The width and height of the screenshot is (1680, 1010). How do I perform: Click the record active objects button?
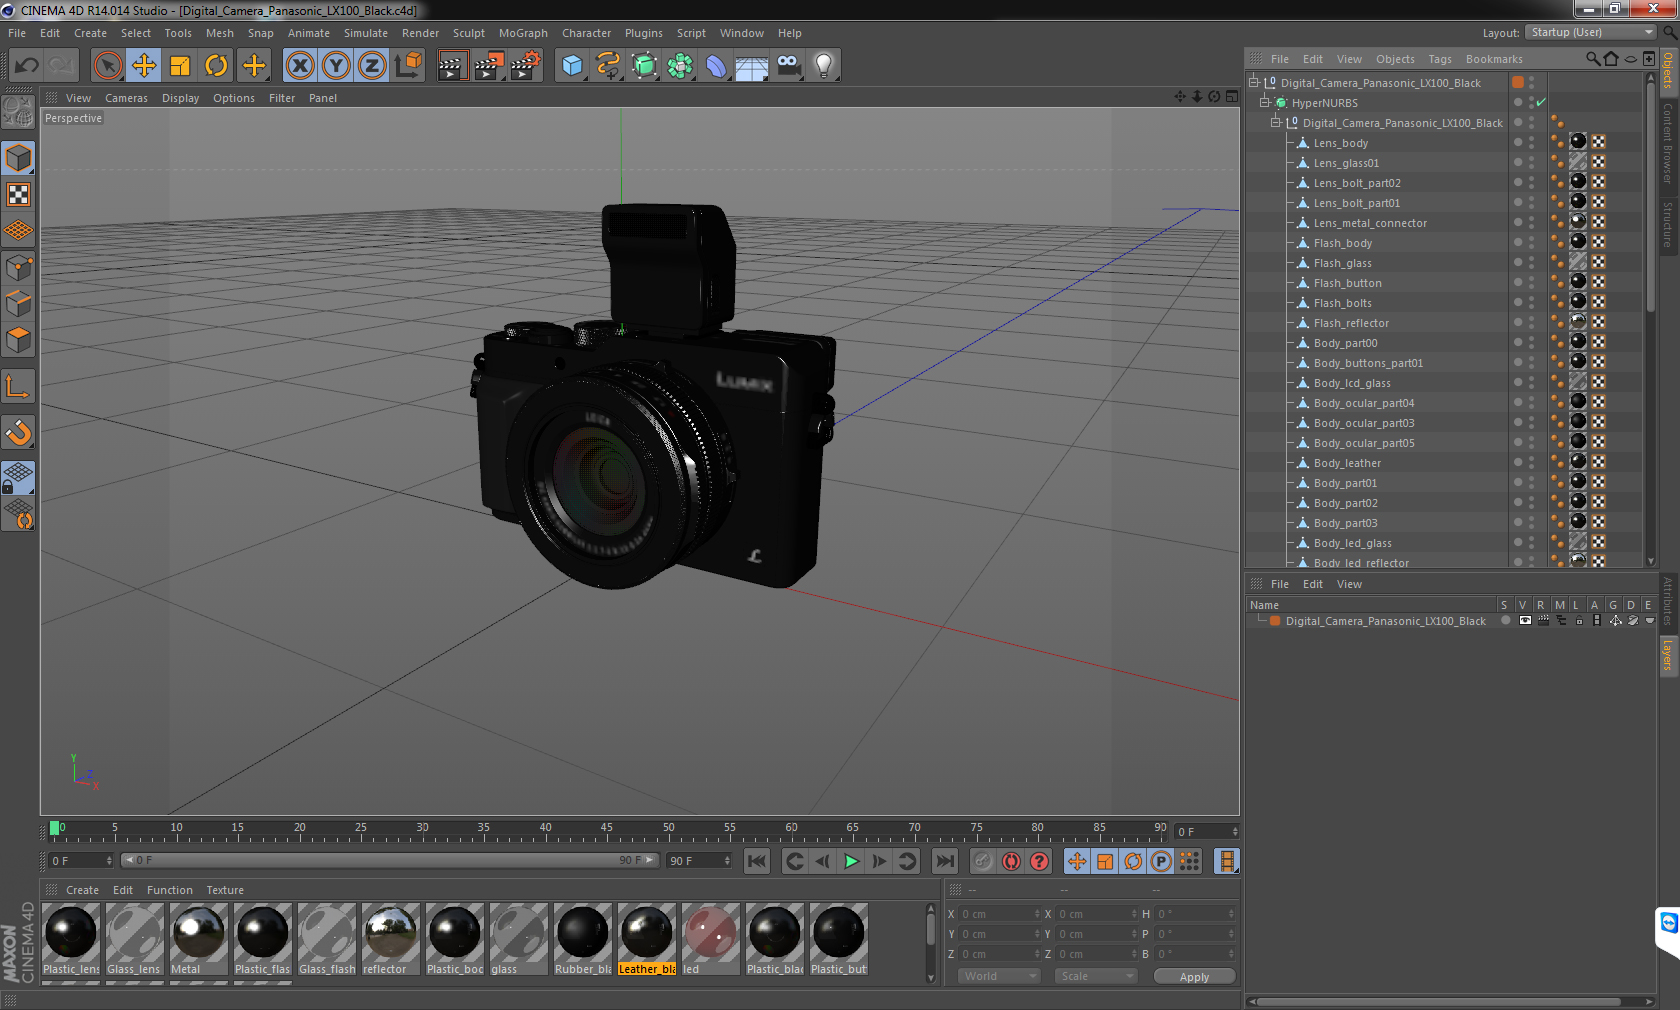click(x=984, y=861)
